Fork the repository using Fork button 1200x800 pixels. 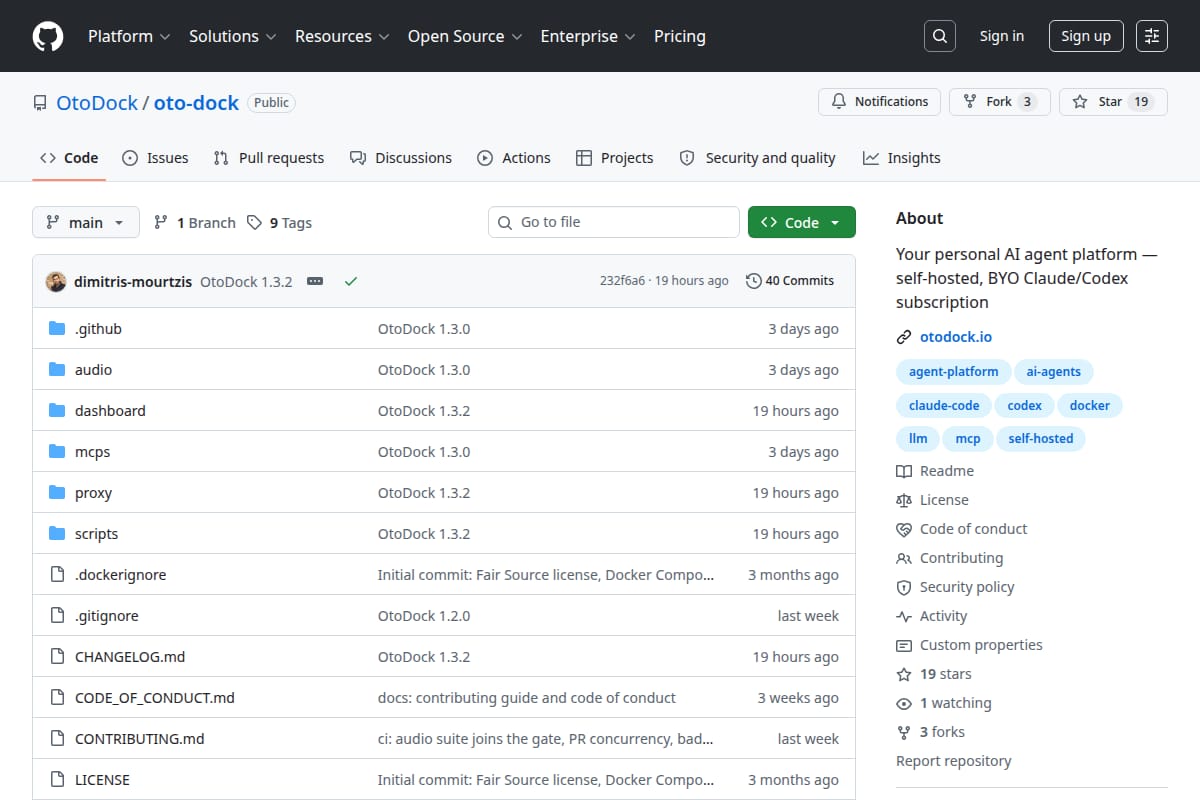999,102
